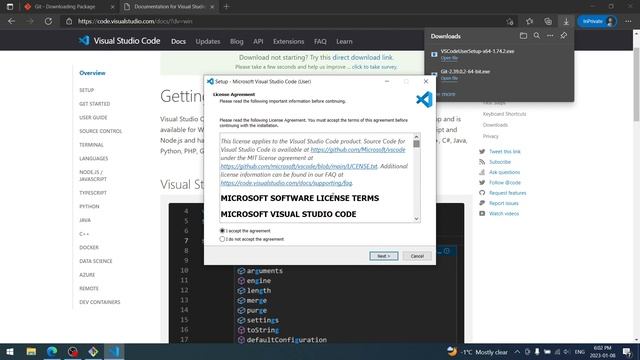The height and width of the screenshot is (360, 640).
Task: Open Microsoft Edge from taskbar
Action: [52, 351]
